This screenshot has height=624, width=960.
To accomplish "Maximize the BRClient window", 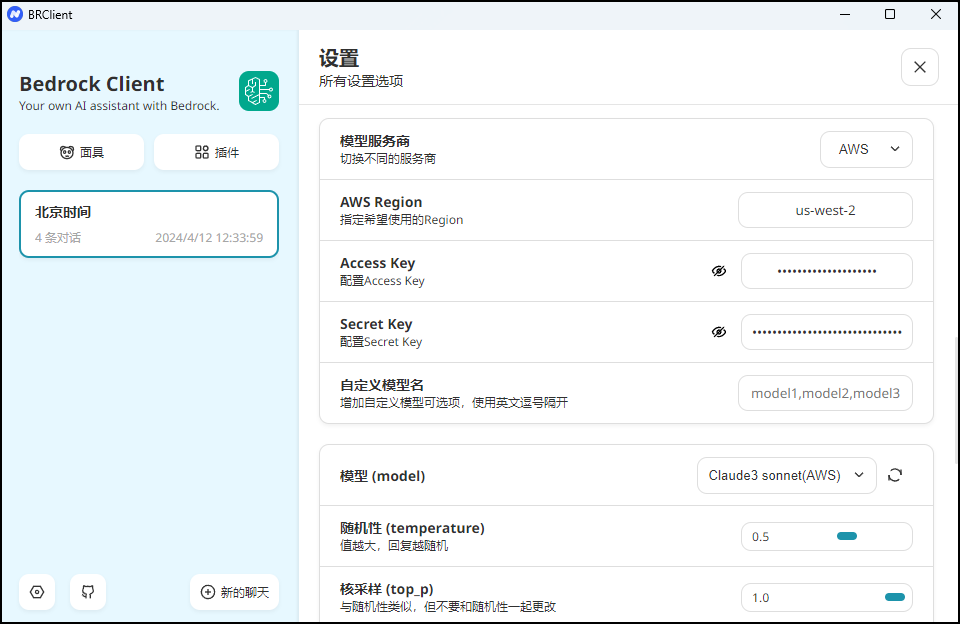I will [890, 14].
